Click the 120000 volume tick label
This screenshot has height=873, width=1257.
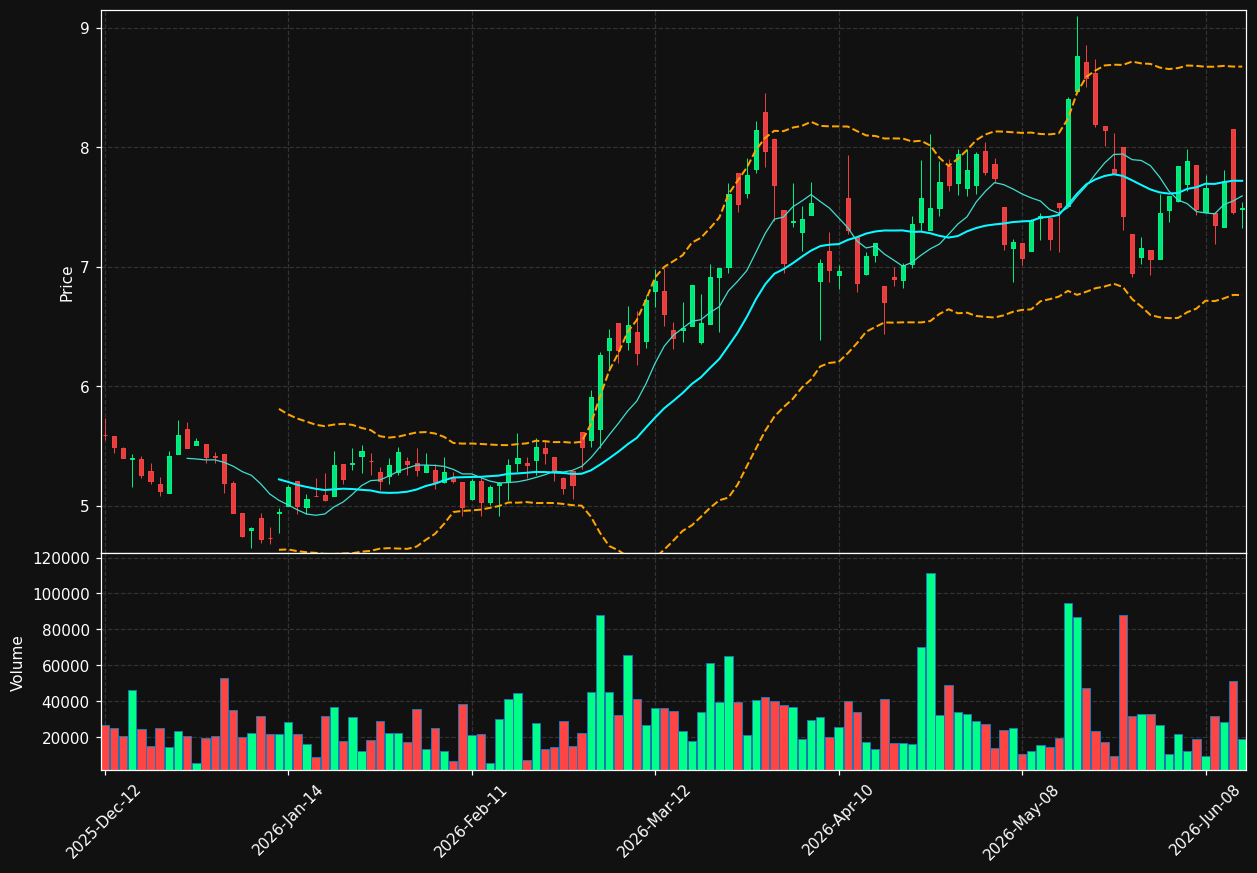coord(62,558)
